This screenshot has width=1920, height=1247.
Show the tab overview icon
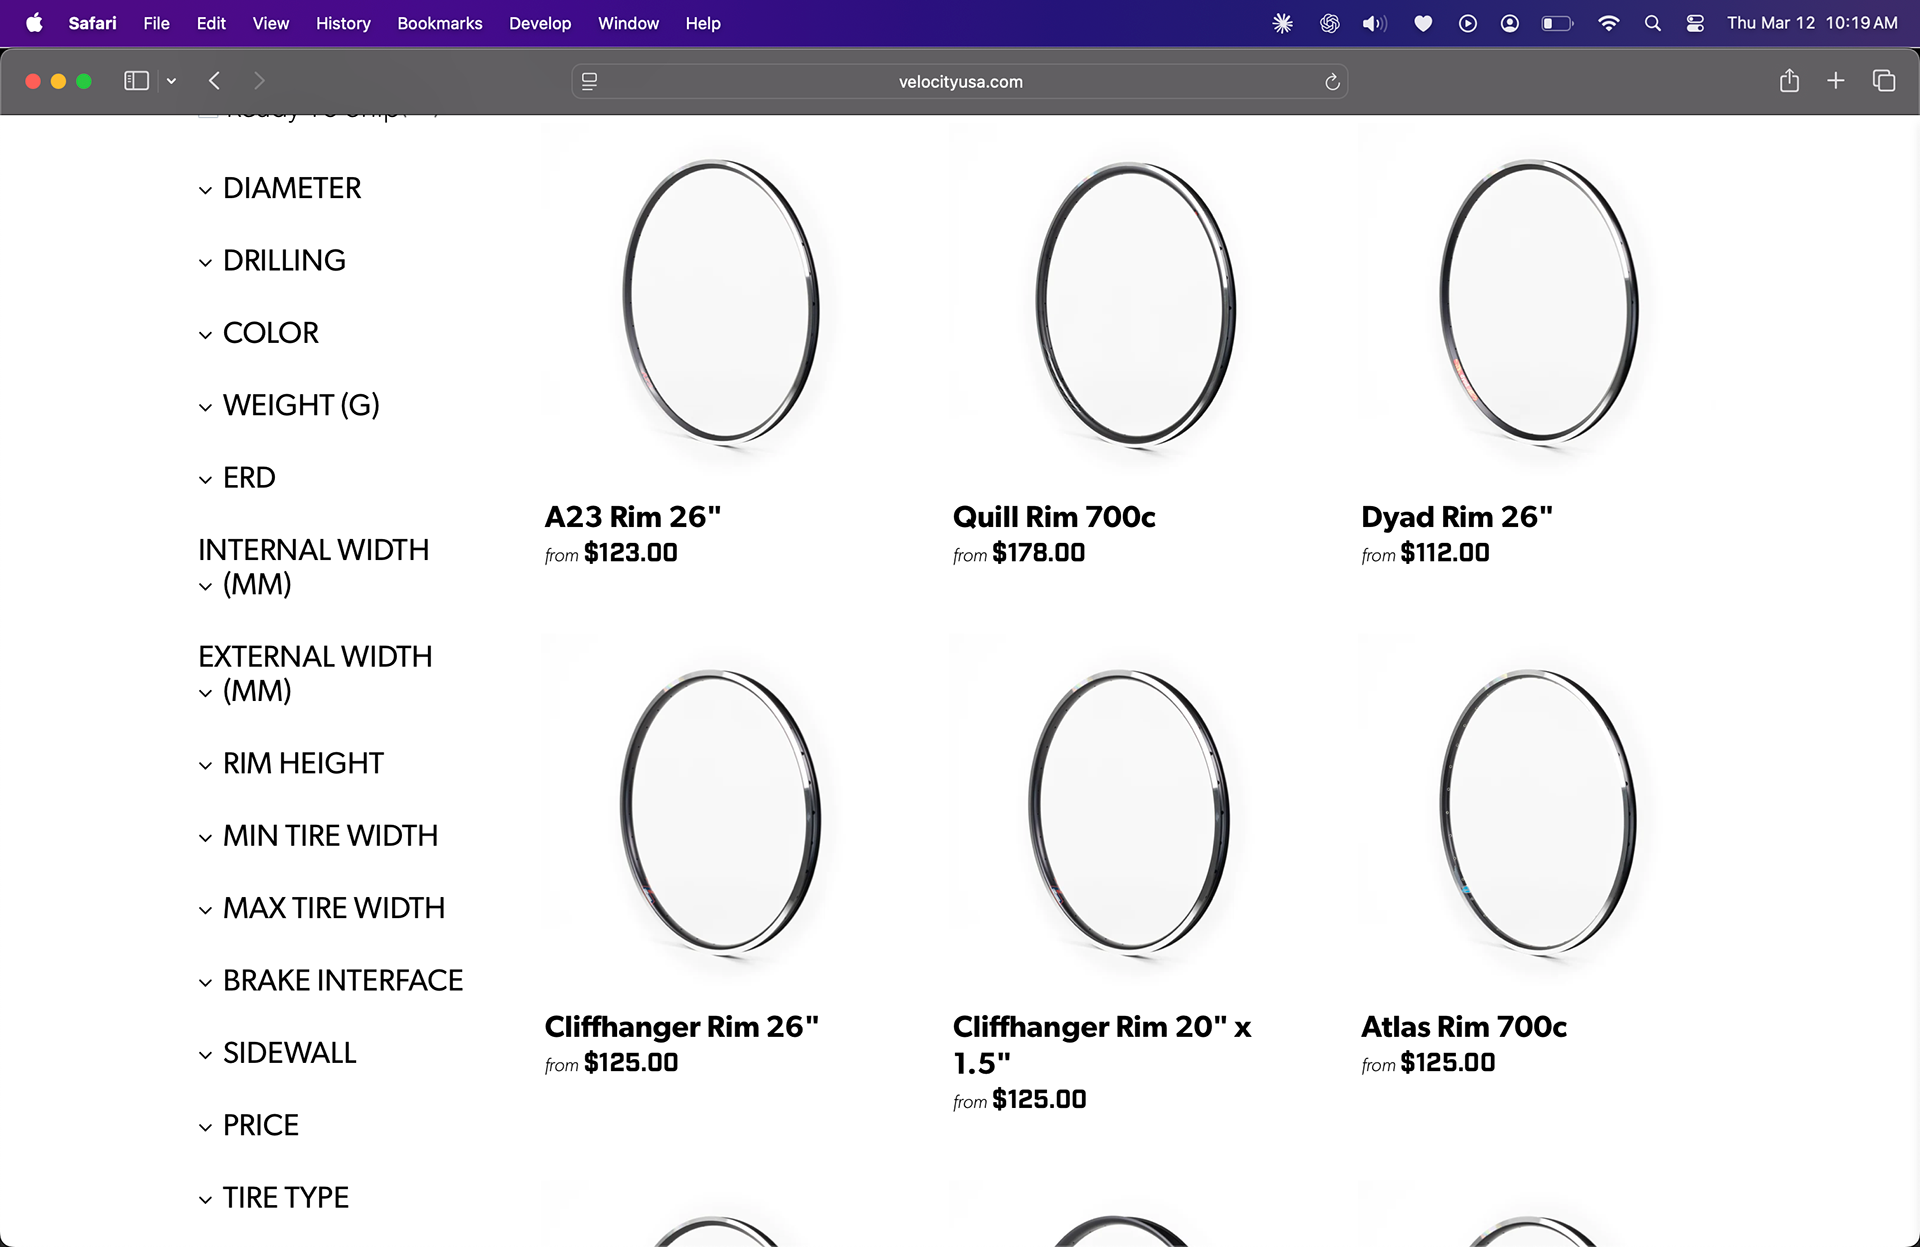(1883, 81)
